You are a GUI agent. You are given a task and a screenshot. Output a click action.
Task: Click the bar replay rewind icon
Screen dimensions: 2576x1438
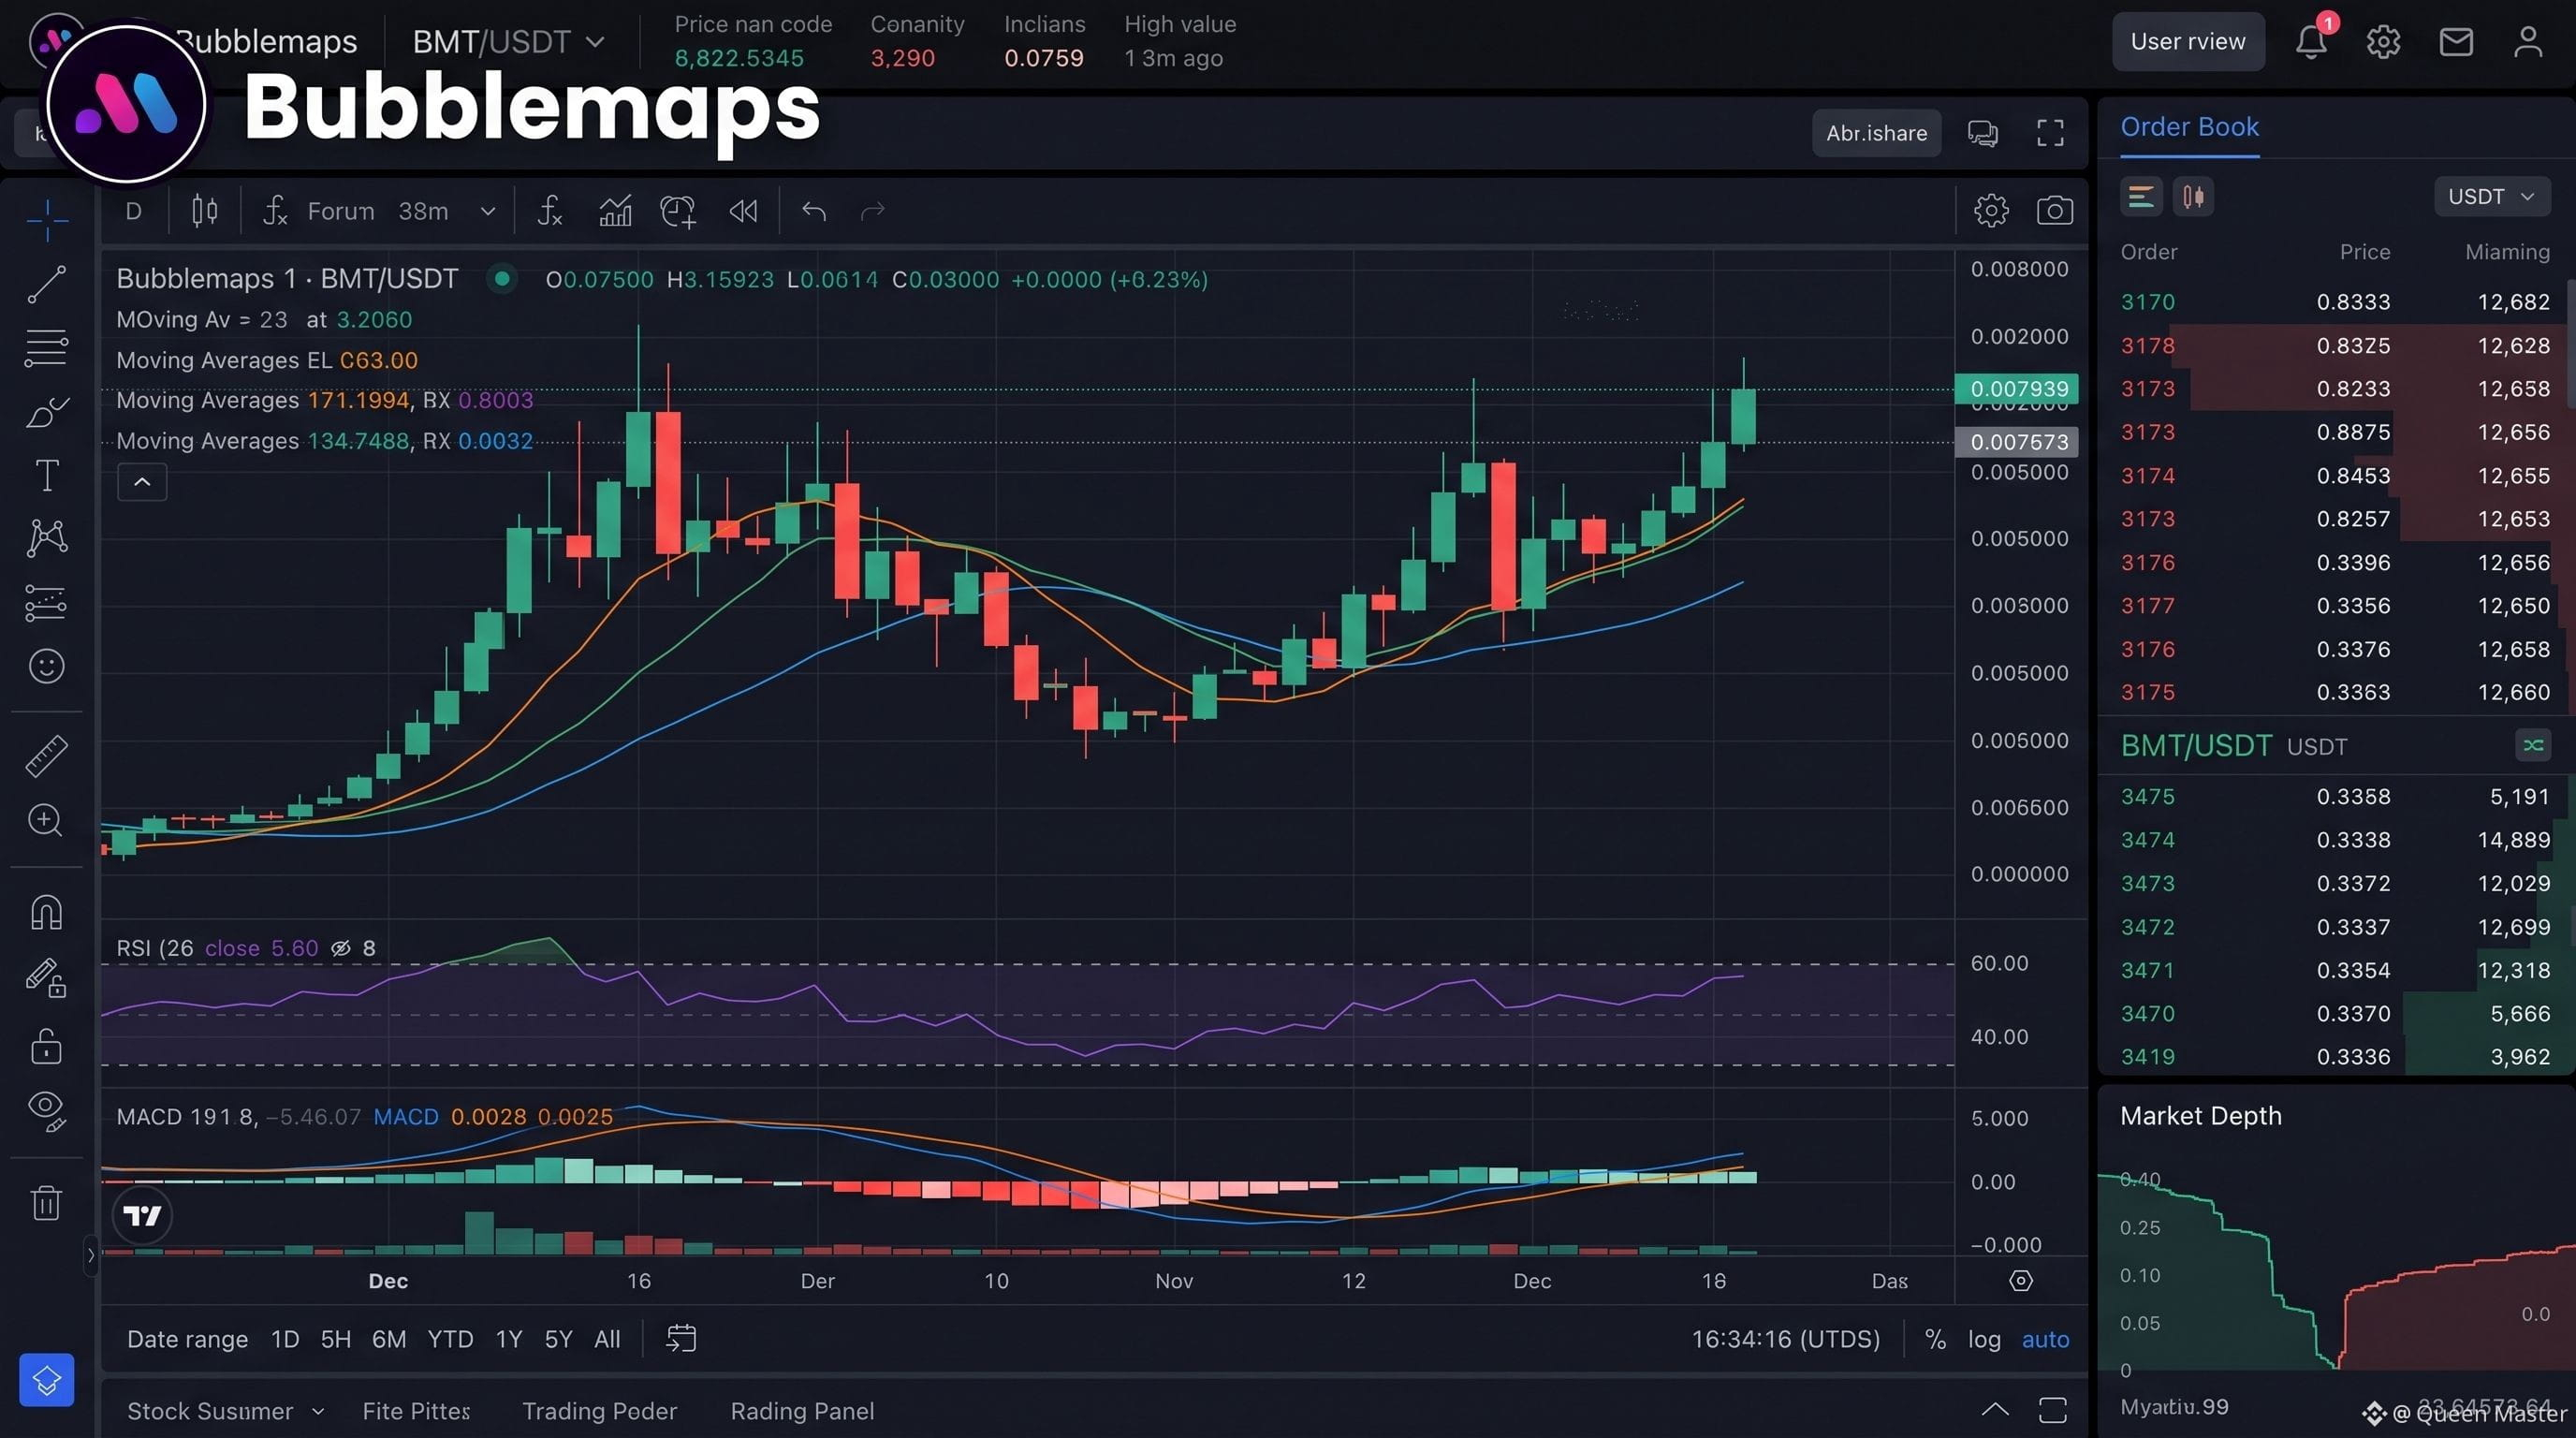point(743,211)
